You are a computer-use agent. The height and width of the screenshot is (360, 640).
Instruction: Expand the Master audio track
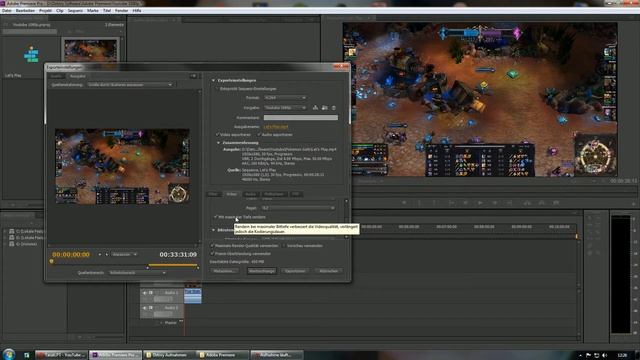pos(162,323)
